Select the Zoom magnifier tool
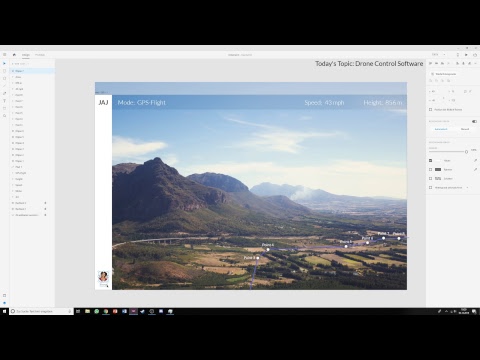Screen dimensions: 480x360 (x=4, y=116)
